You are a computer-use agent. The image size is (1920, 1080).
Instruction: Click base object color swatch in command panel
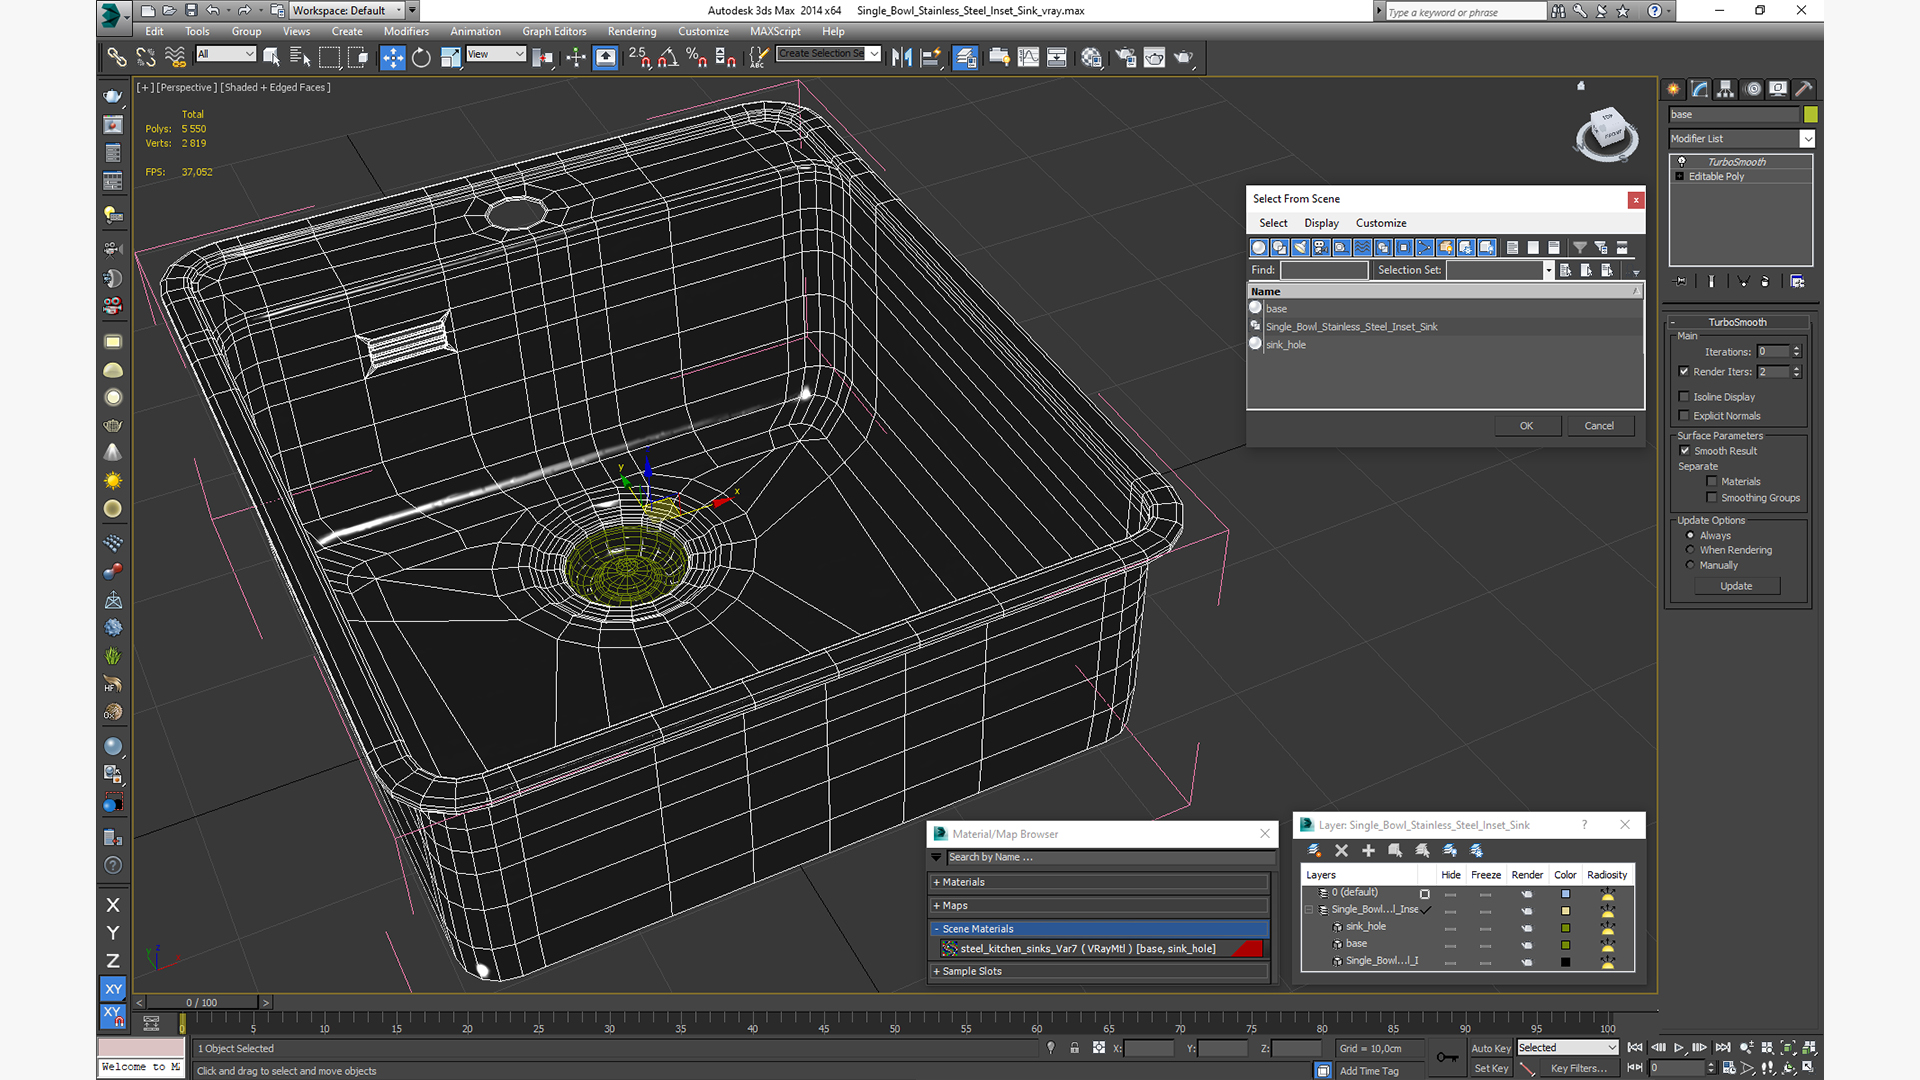1810,114
